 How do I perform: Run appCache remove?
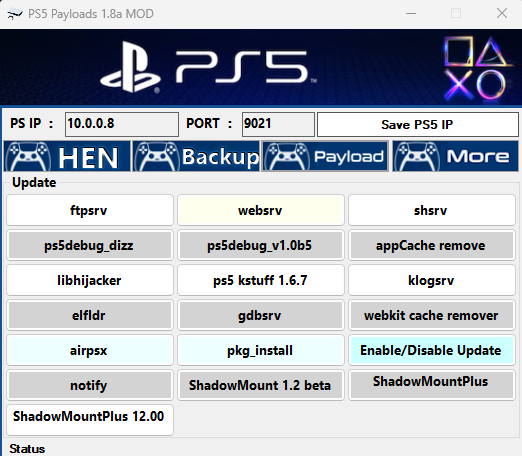pos(432,245)
